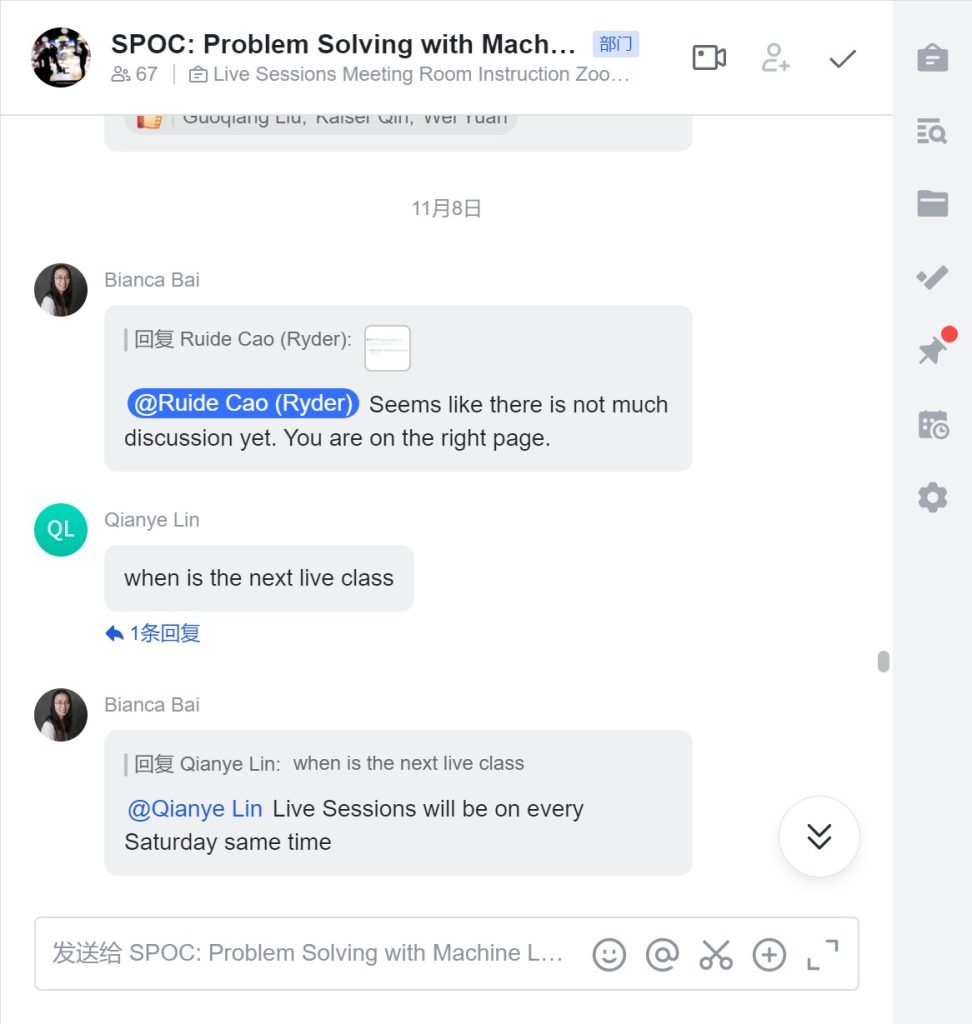The height and width of the screenshot is (1024, 972).
Task: Add a new member to the group
Action: point(775,57)
